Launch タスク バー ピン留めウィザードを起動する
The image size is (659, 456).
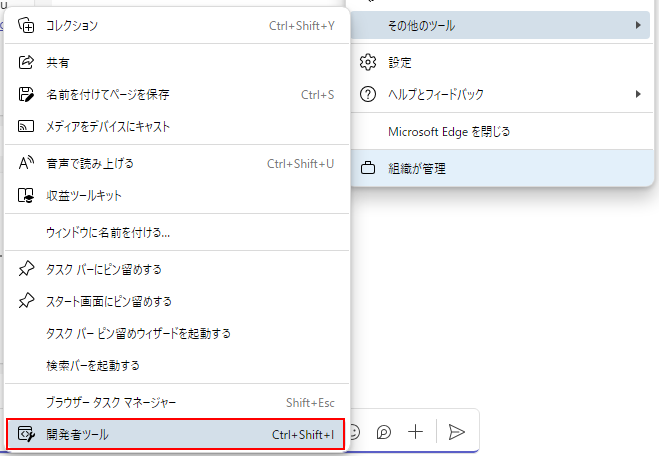click(x=177, y=333)
